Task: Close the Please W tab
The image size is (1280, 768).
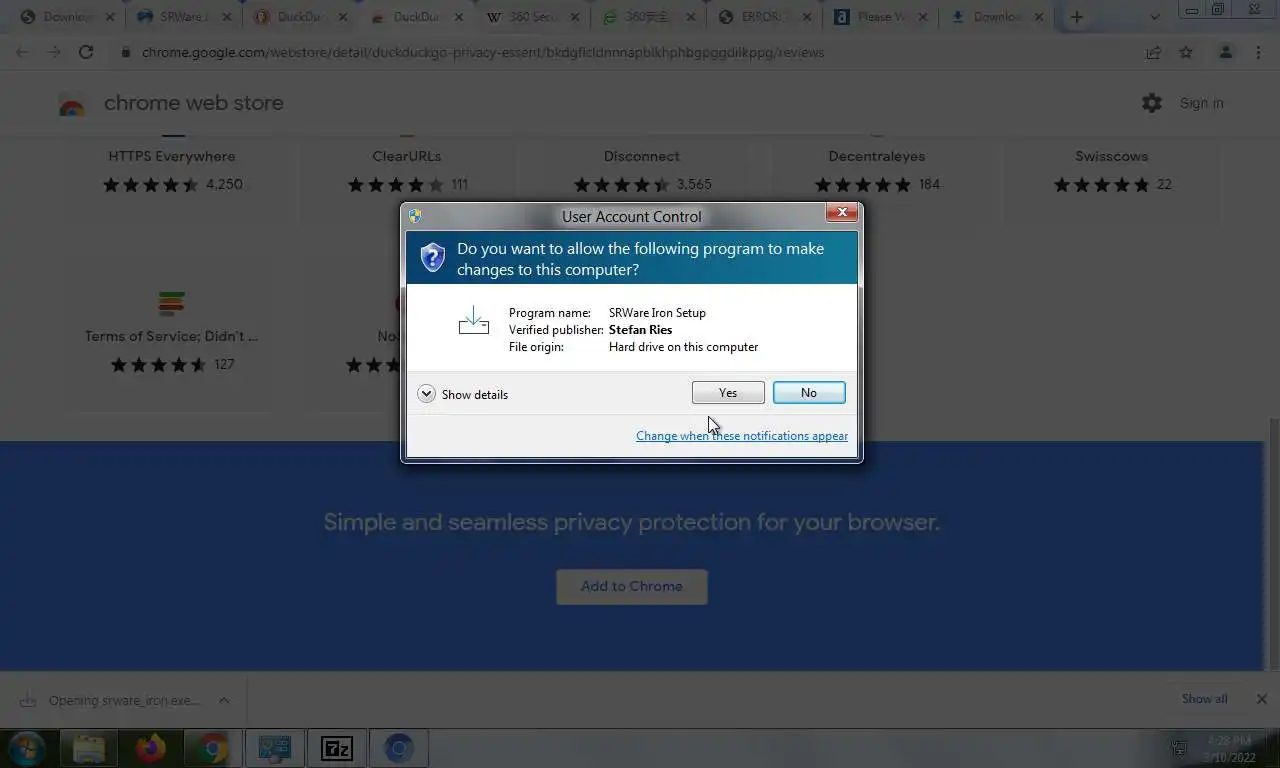Action: 923,17
